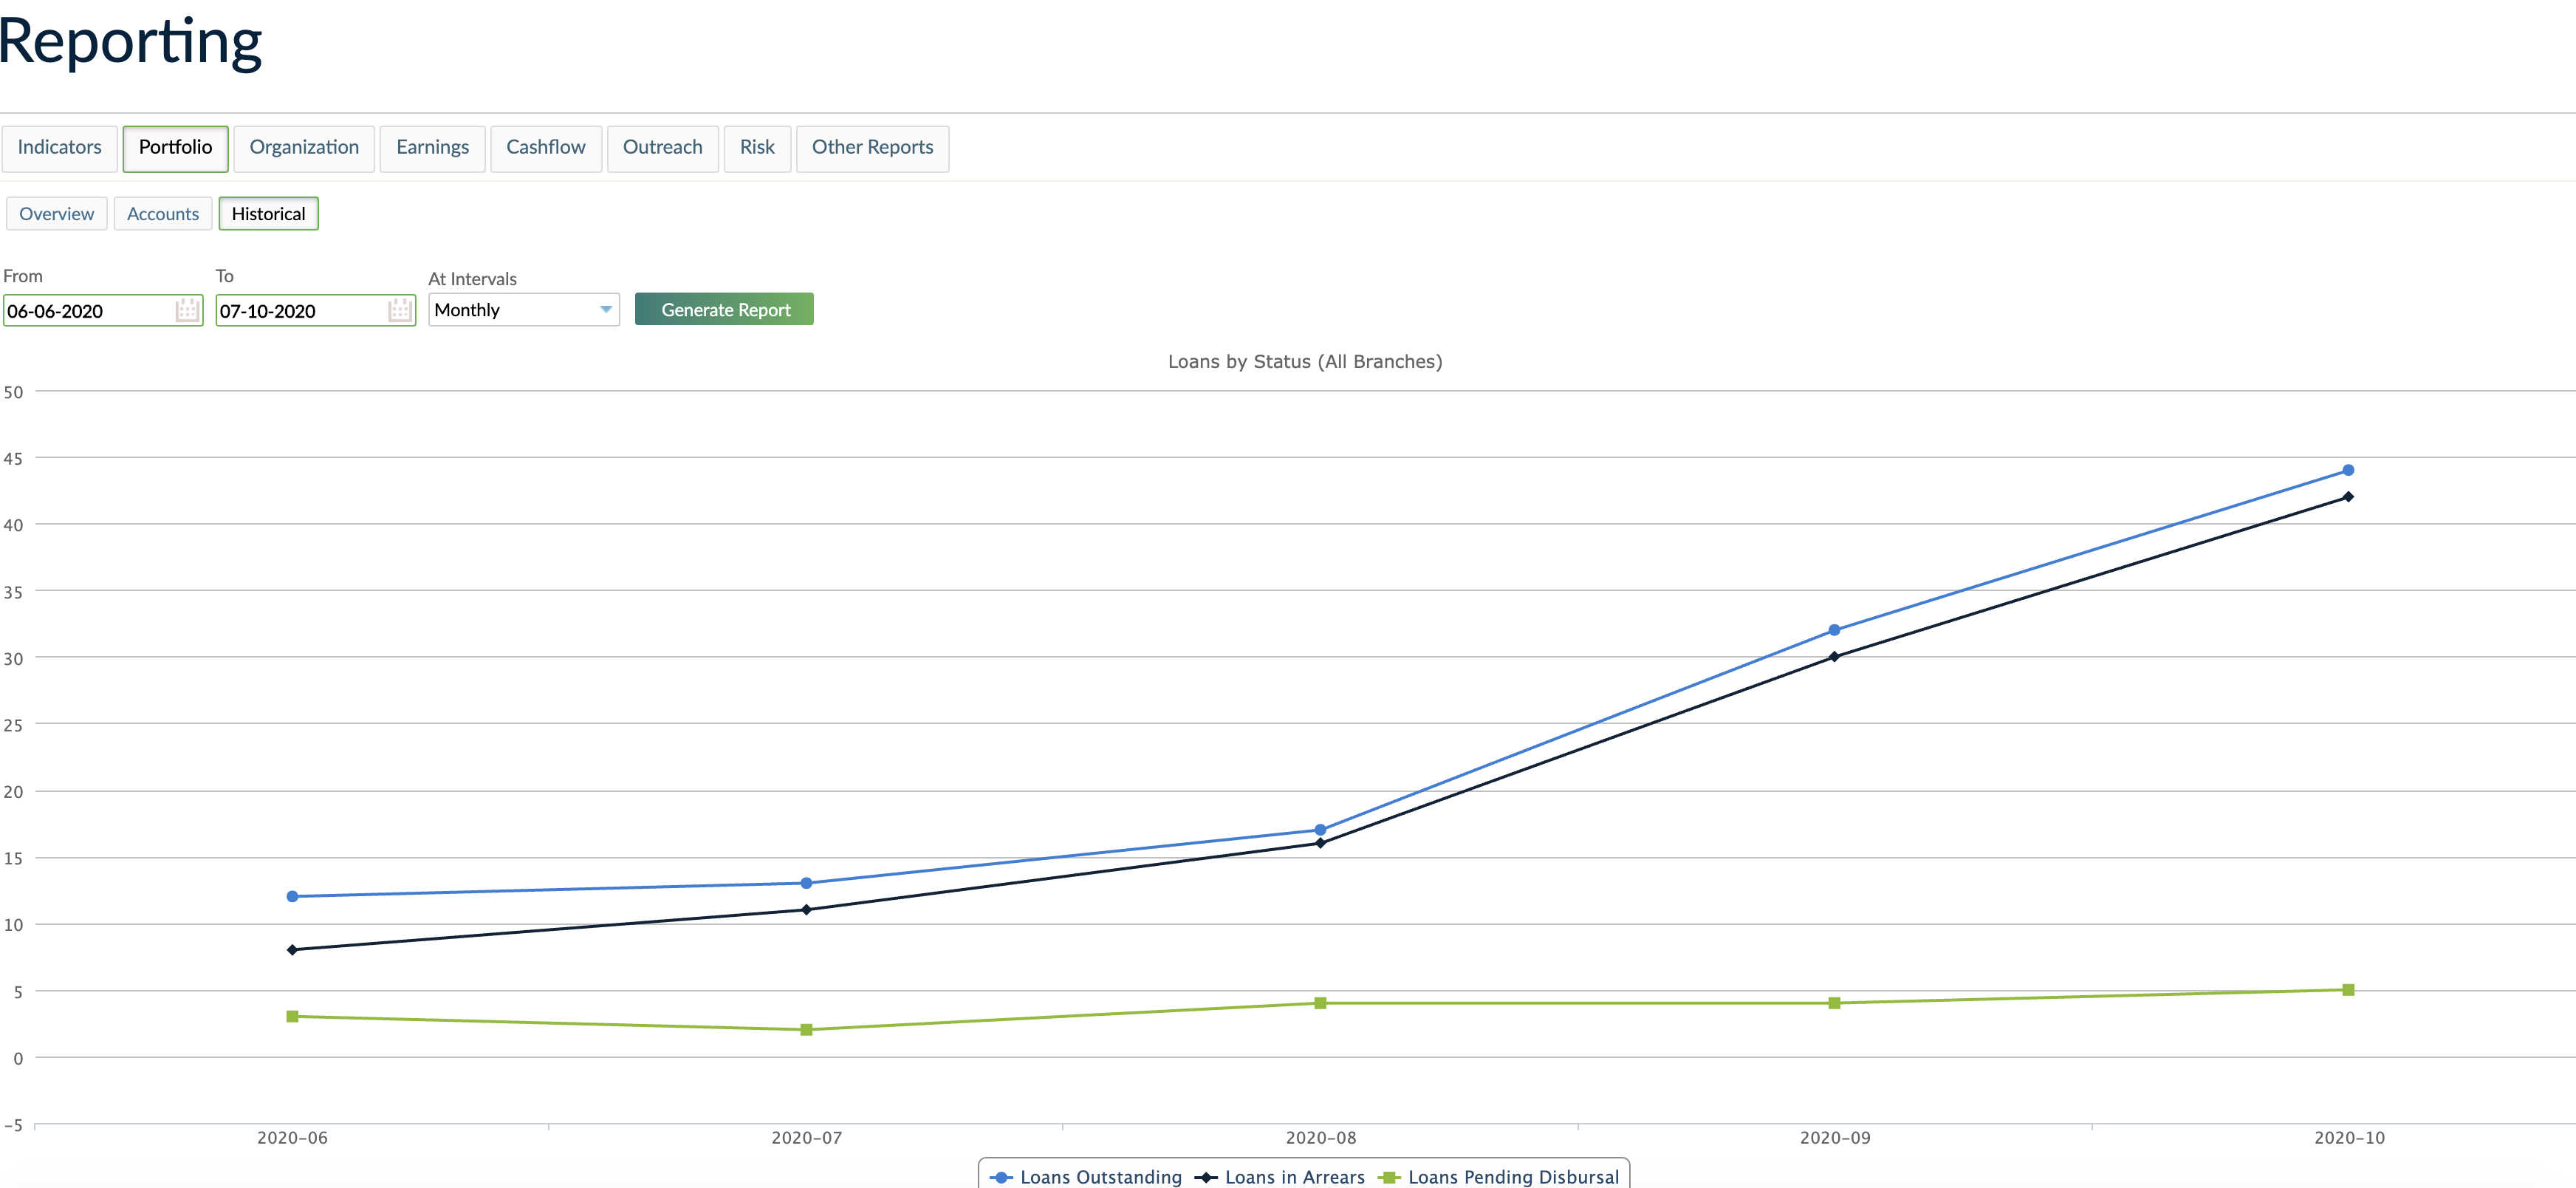The width and height of the screenshot is (2576, 1188).
Task: Click the 2020-10 Loans Outstanding data point
Action: 2348,470
